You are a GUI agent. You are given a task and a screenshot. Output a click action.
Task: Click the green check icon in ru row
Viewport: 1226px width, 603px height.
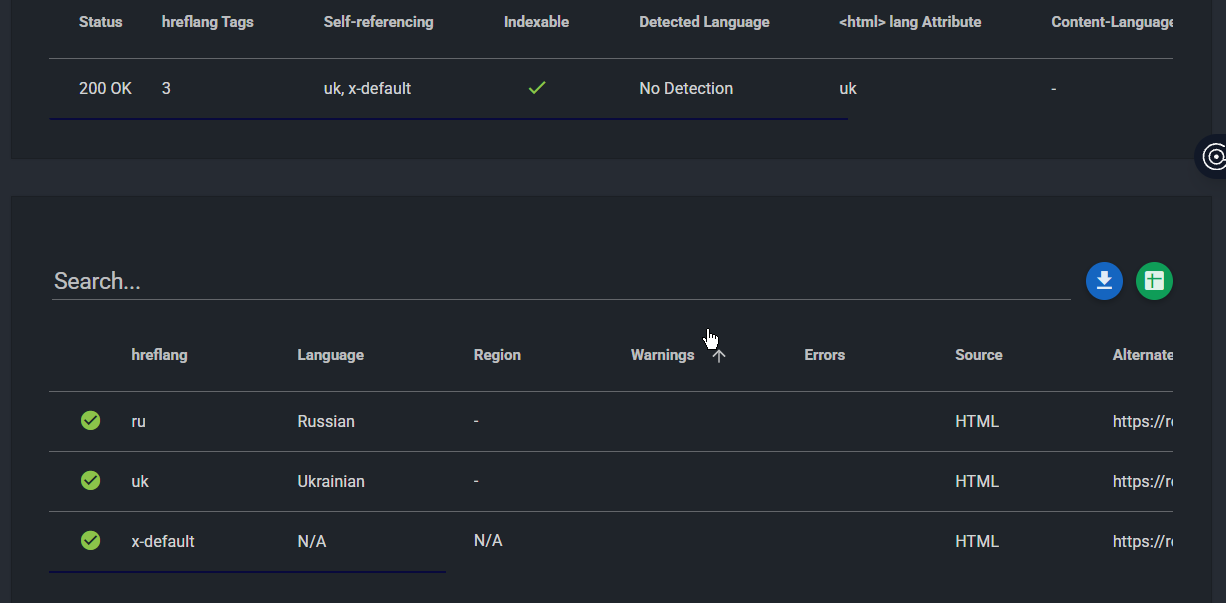(91, 421)
